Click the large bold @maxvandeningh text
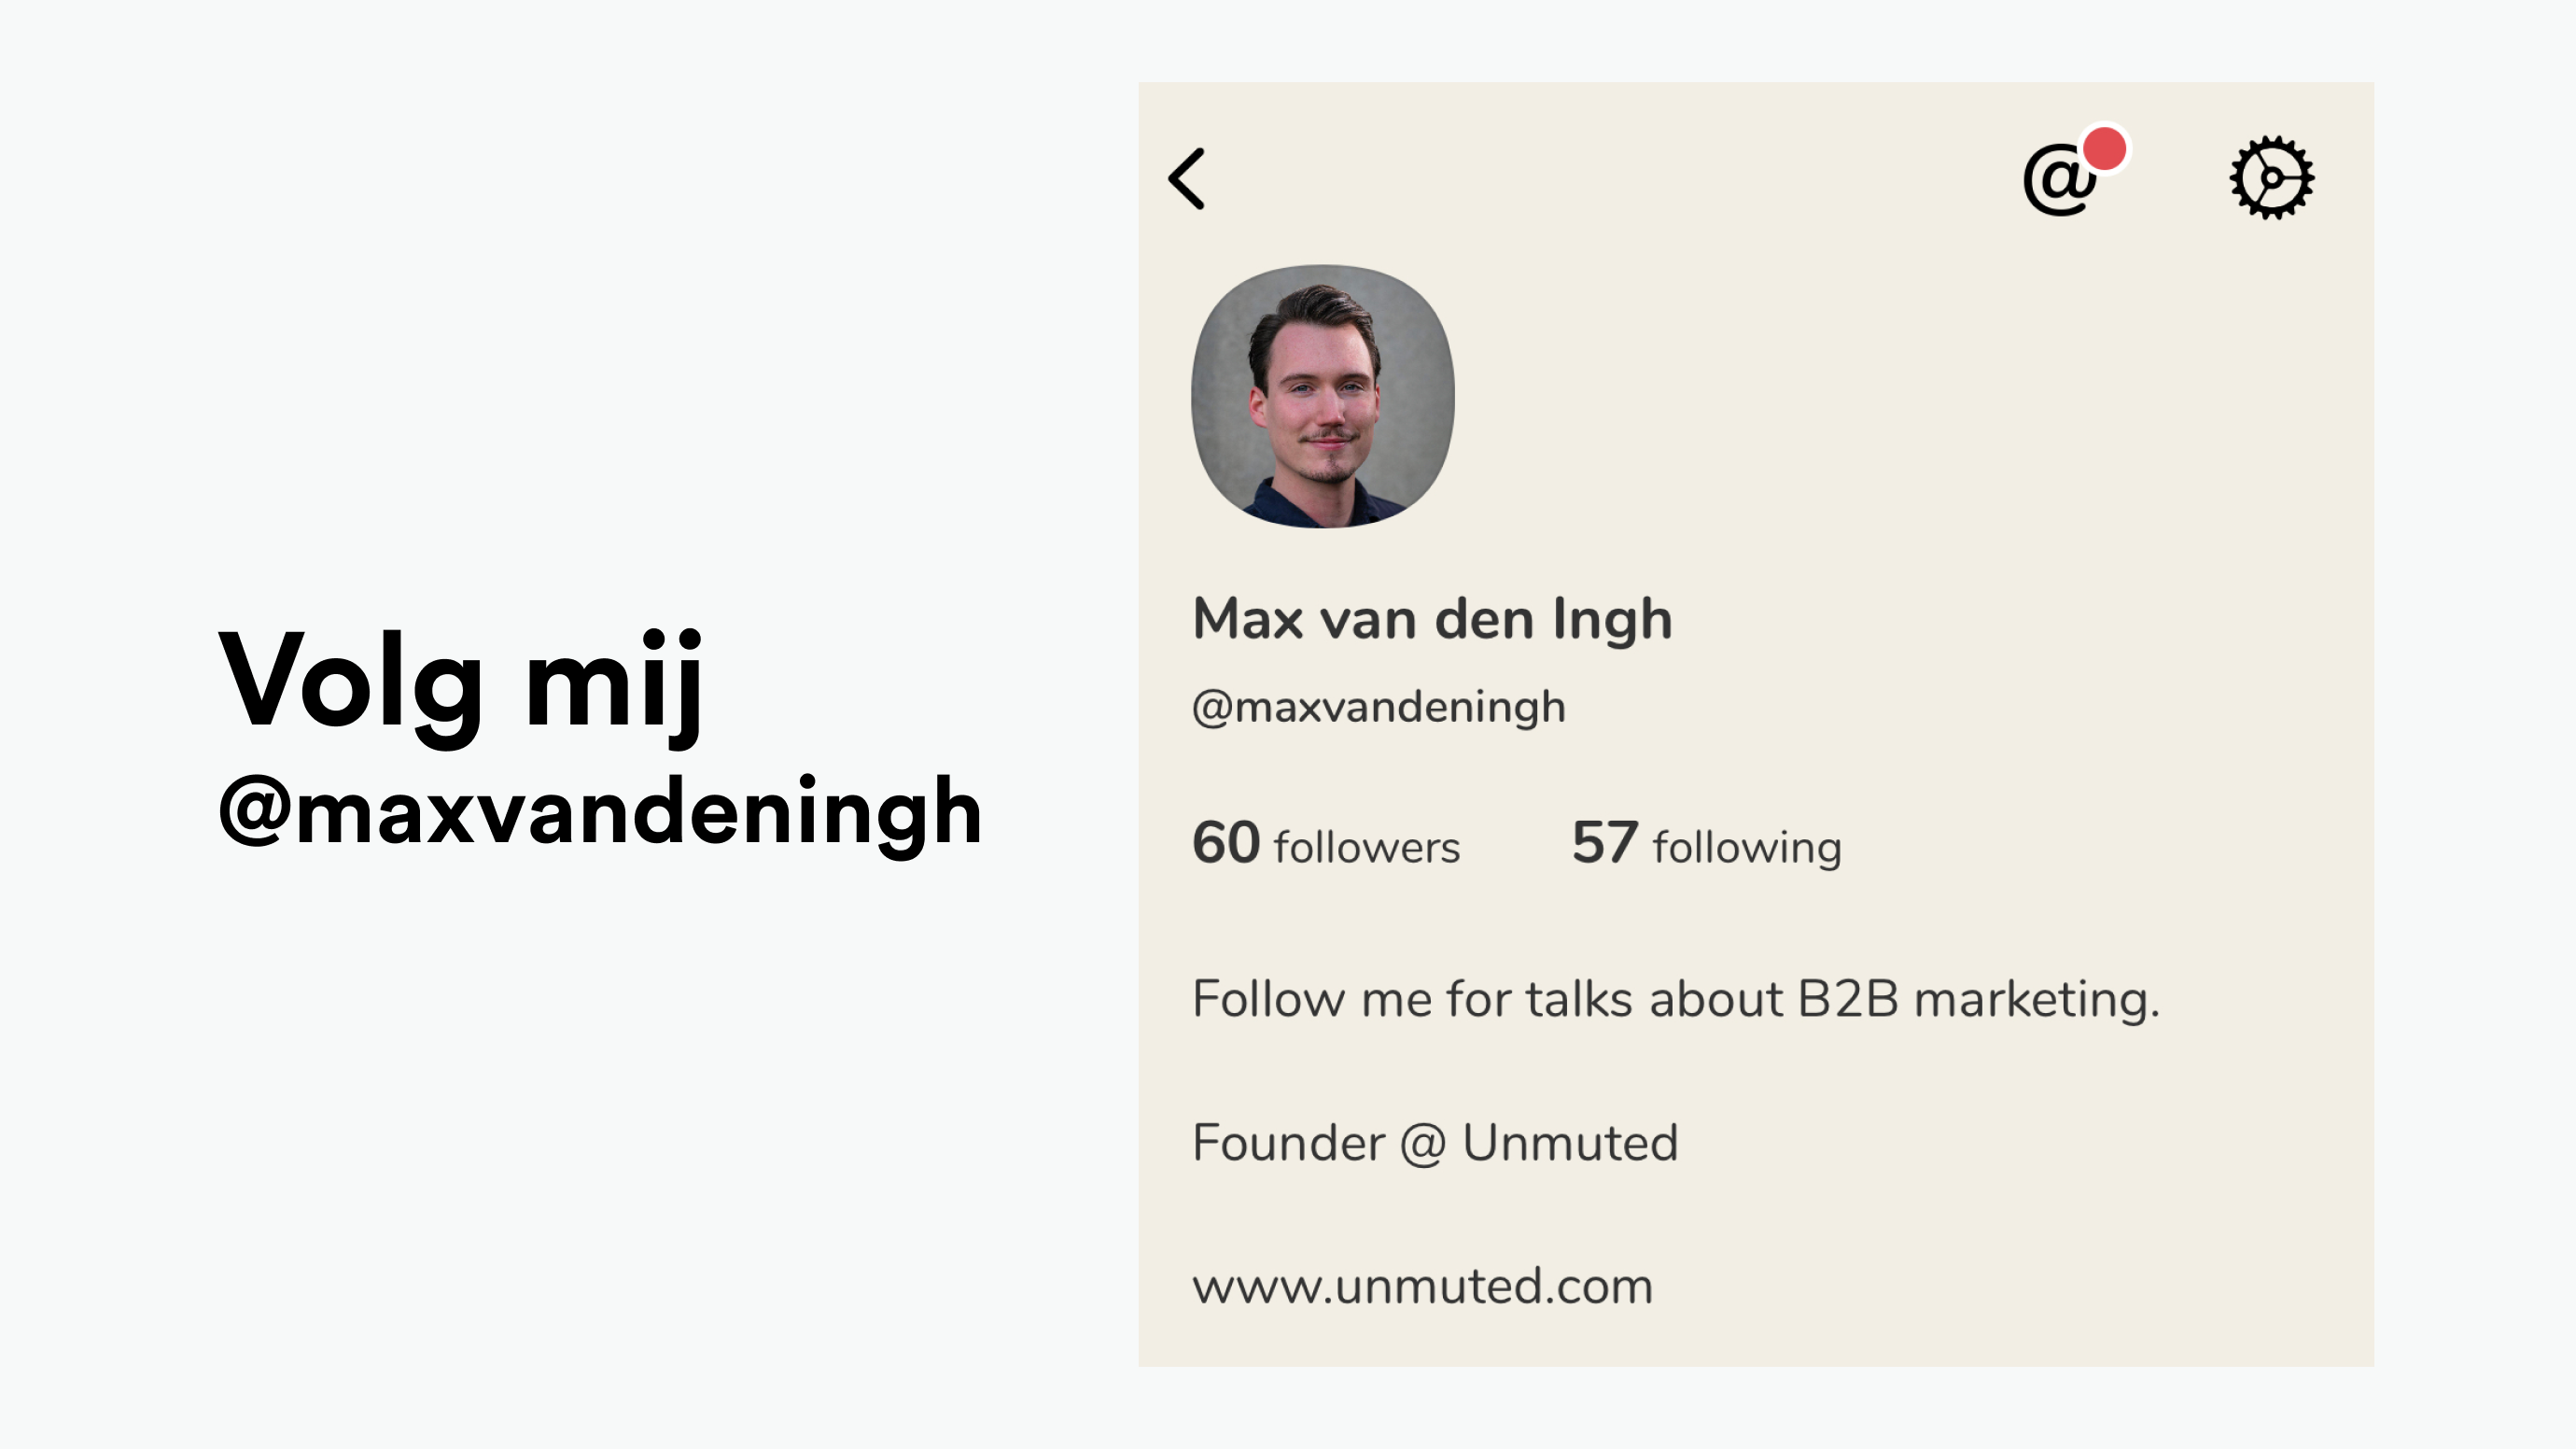 click(600, 814)
